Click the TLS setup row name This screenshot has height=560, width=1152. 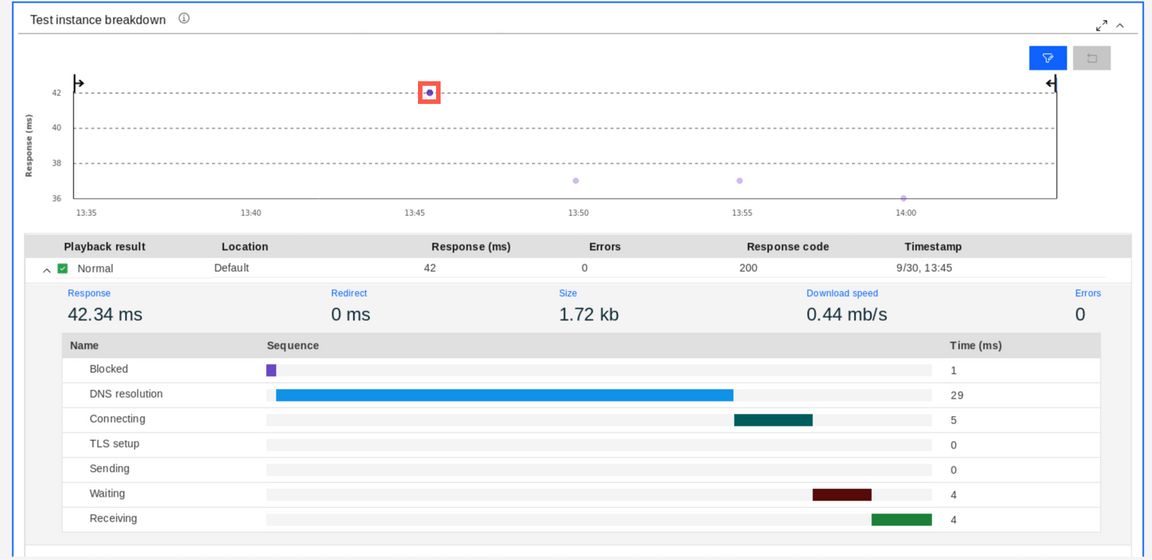tap(115, 444)
